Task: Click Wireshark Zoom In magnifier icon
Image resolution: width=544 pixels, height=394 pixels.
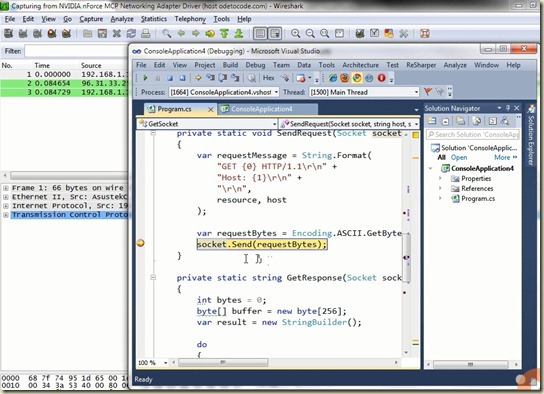Action: click(x=296, y=34)
